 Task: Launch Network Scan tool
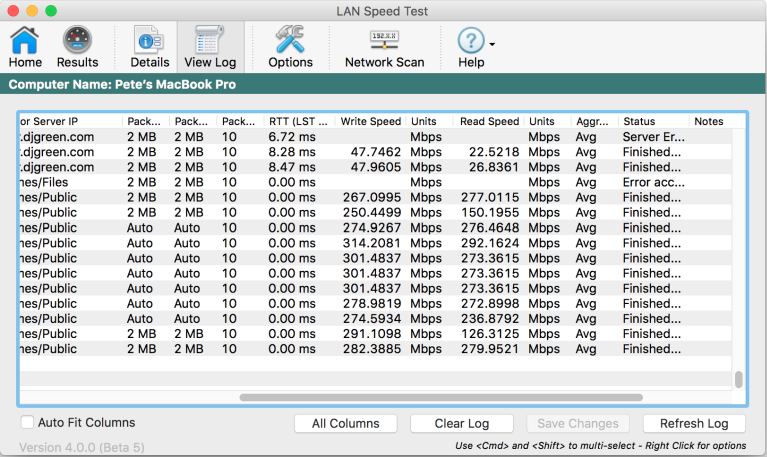click(384, 47)
